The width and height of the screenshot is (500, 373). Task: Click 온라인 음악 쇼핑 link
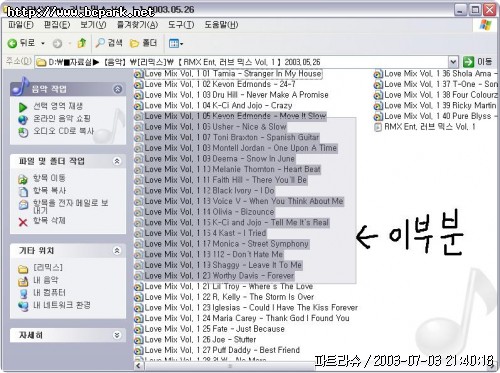[x=62, y=119]
